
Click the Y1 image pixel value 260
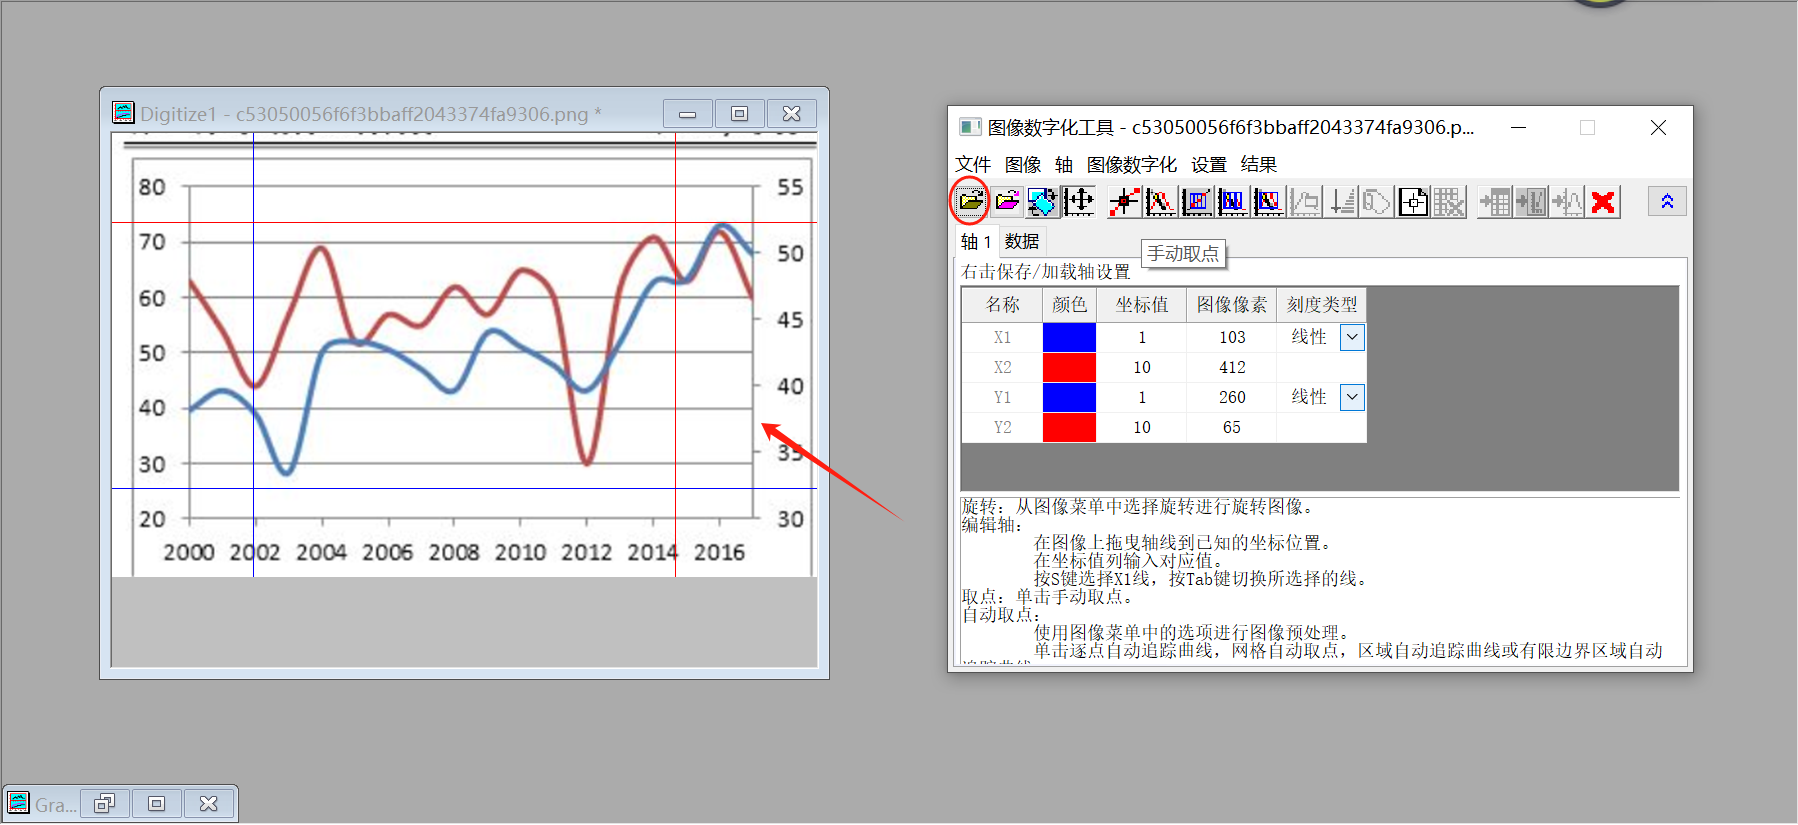coord(1232,397)
